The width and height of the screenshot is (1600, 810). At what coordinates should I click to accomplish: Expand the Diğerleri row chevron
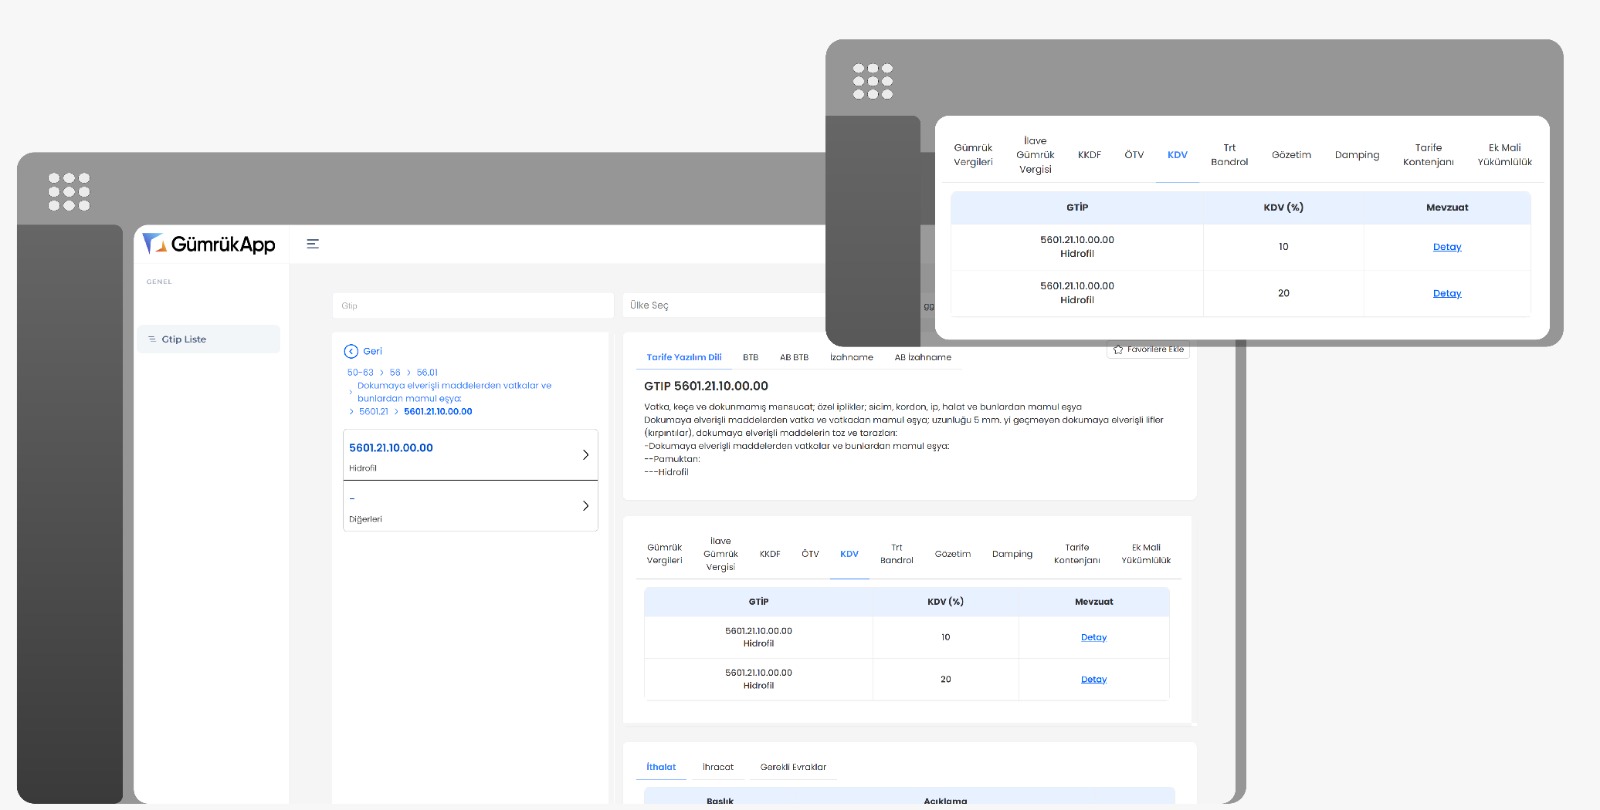pos(585,506)
